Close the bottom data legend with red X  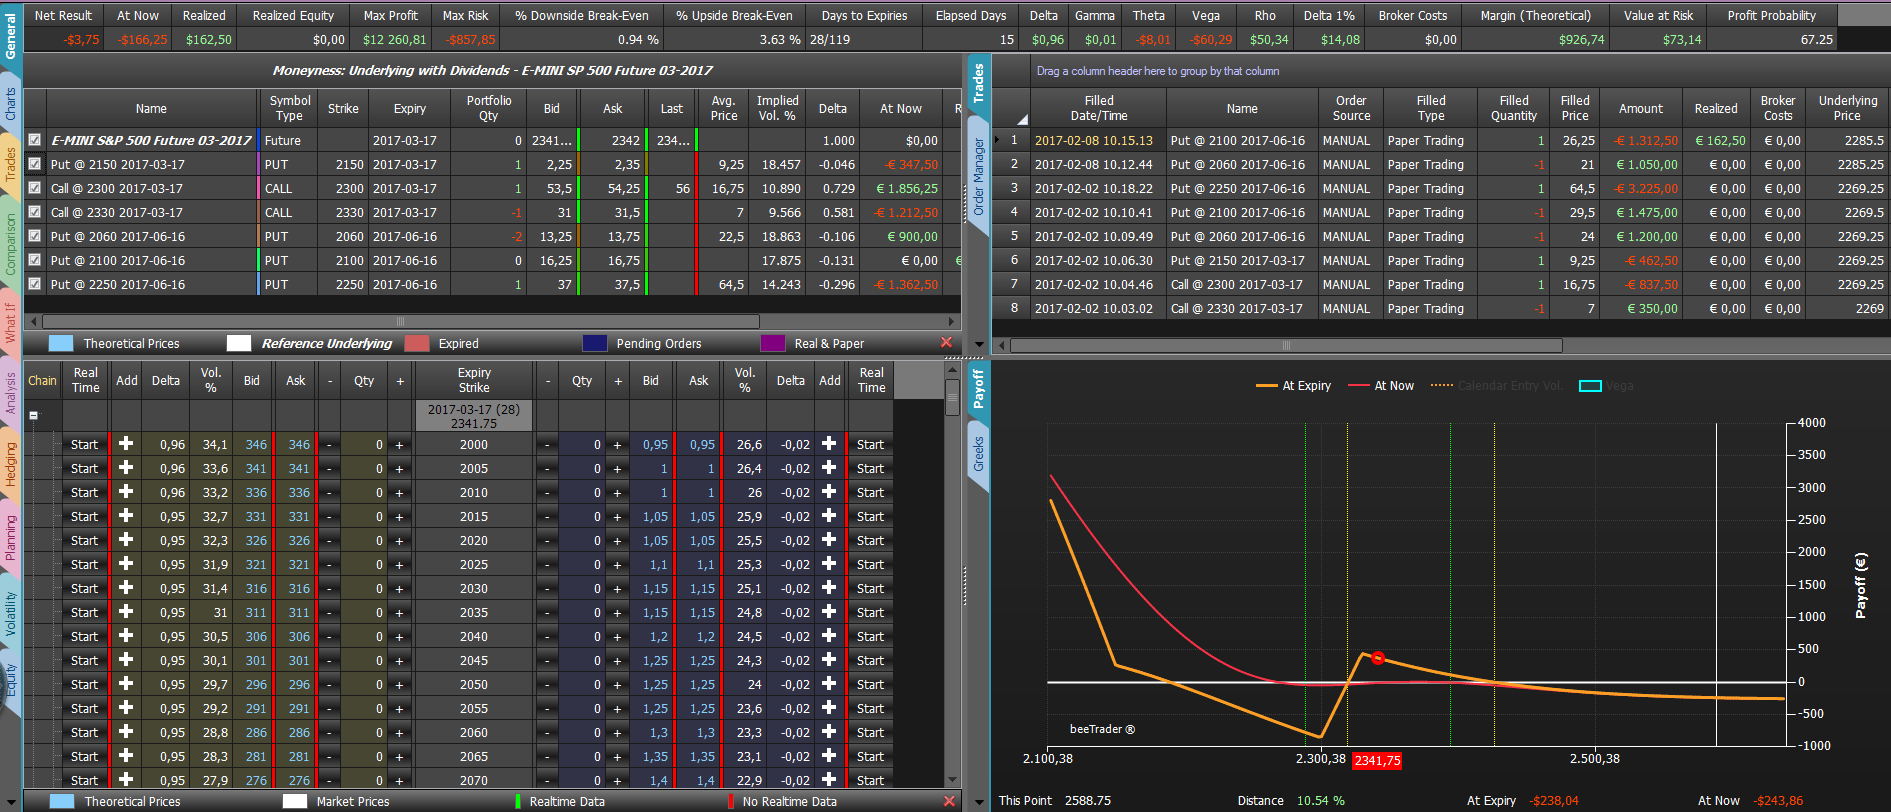(949, 801)
